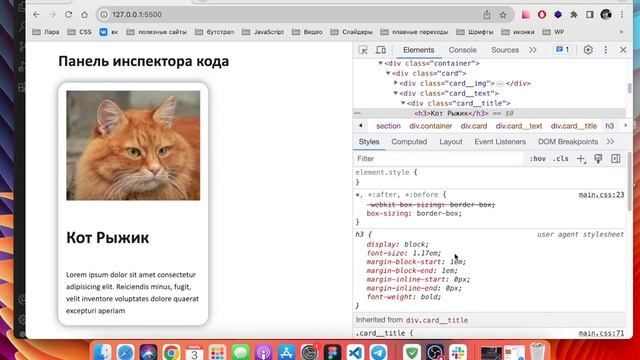This screenshot has height=360, width=640.
Task: Collapse the div card node
Action: 388,73
